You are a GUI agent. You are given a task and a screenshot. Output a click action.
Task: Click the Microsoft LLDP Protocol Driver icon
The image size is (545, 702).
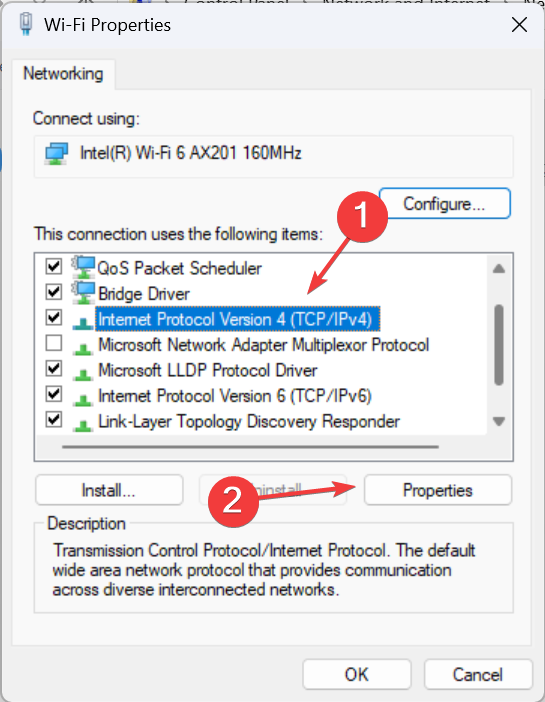pos(83,373)
